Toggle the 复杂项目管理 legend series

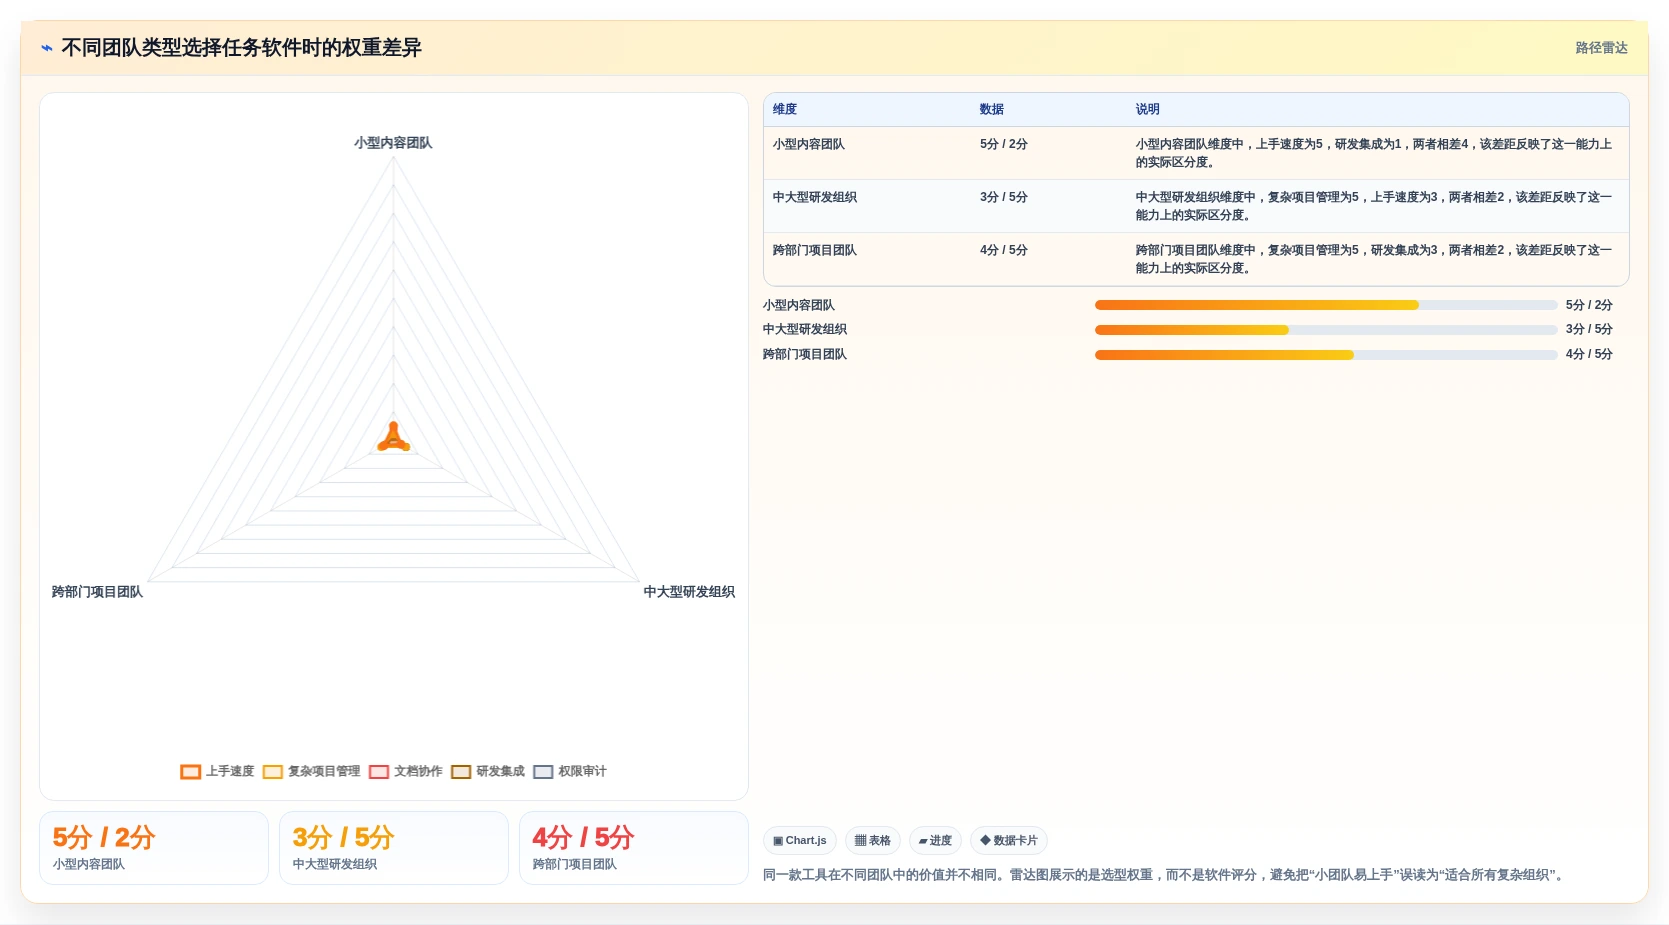pos(311,771)
